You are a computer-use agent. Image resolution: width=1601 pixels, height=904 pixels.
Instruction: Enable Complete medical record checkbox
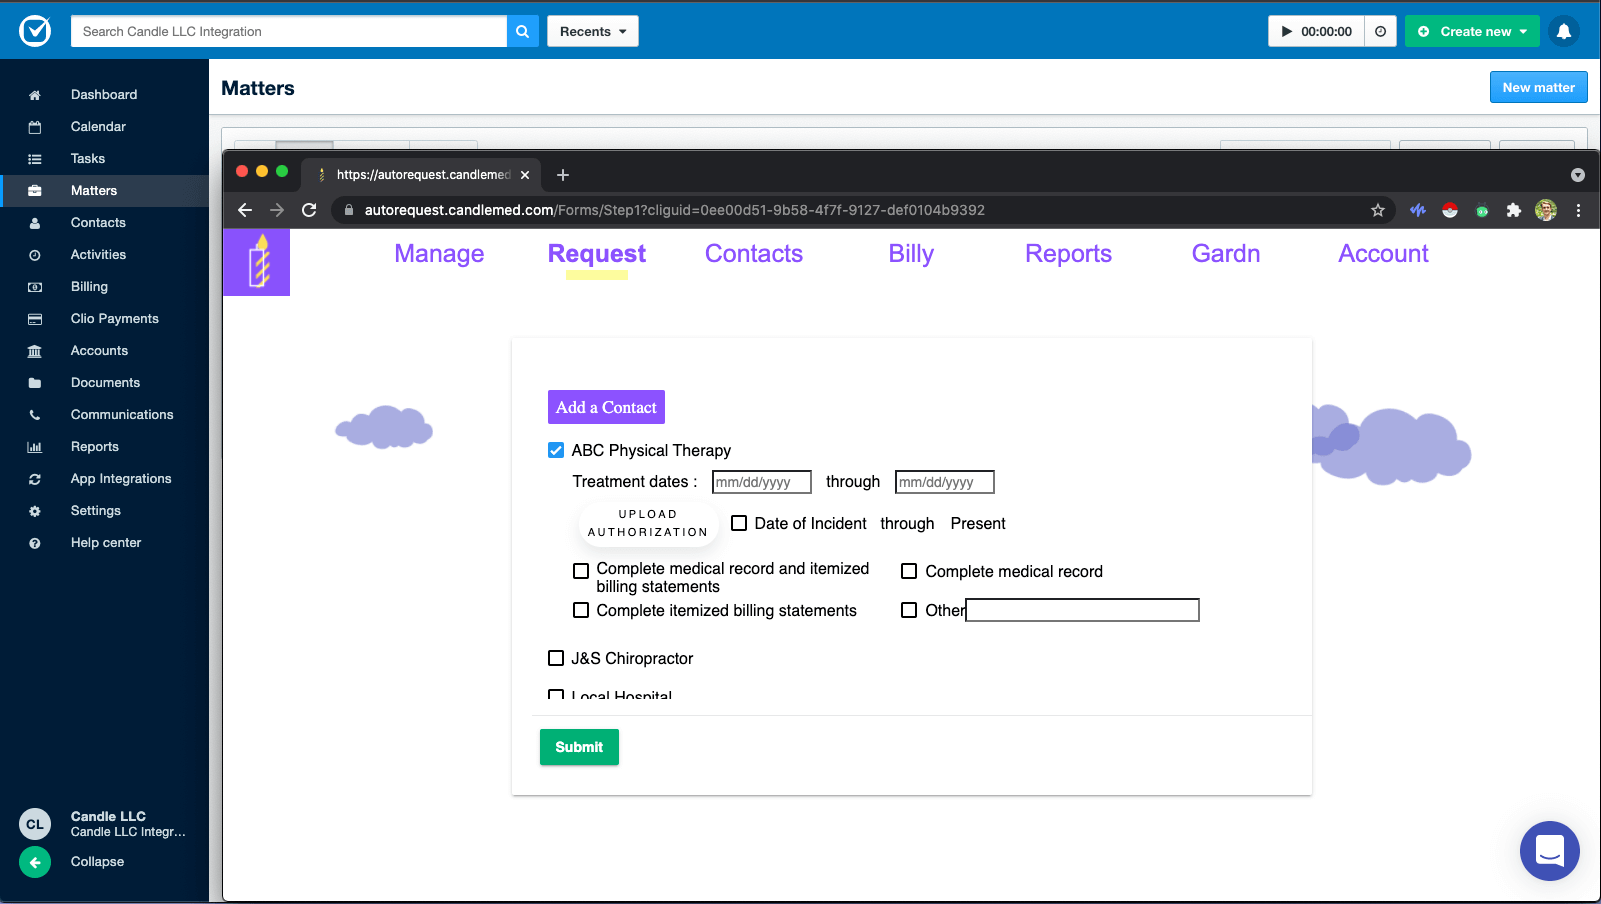(909, 571)
